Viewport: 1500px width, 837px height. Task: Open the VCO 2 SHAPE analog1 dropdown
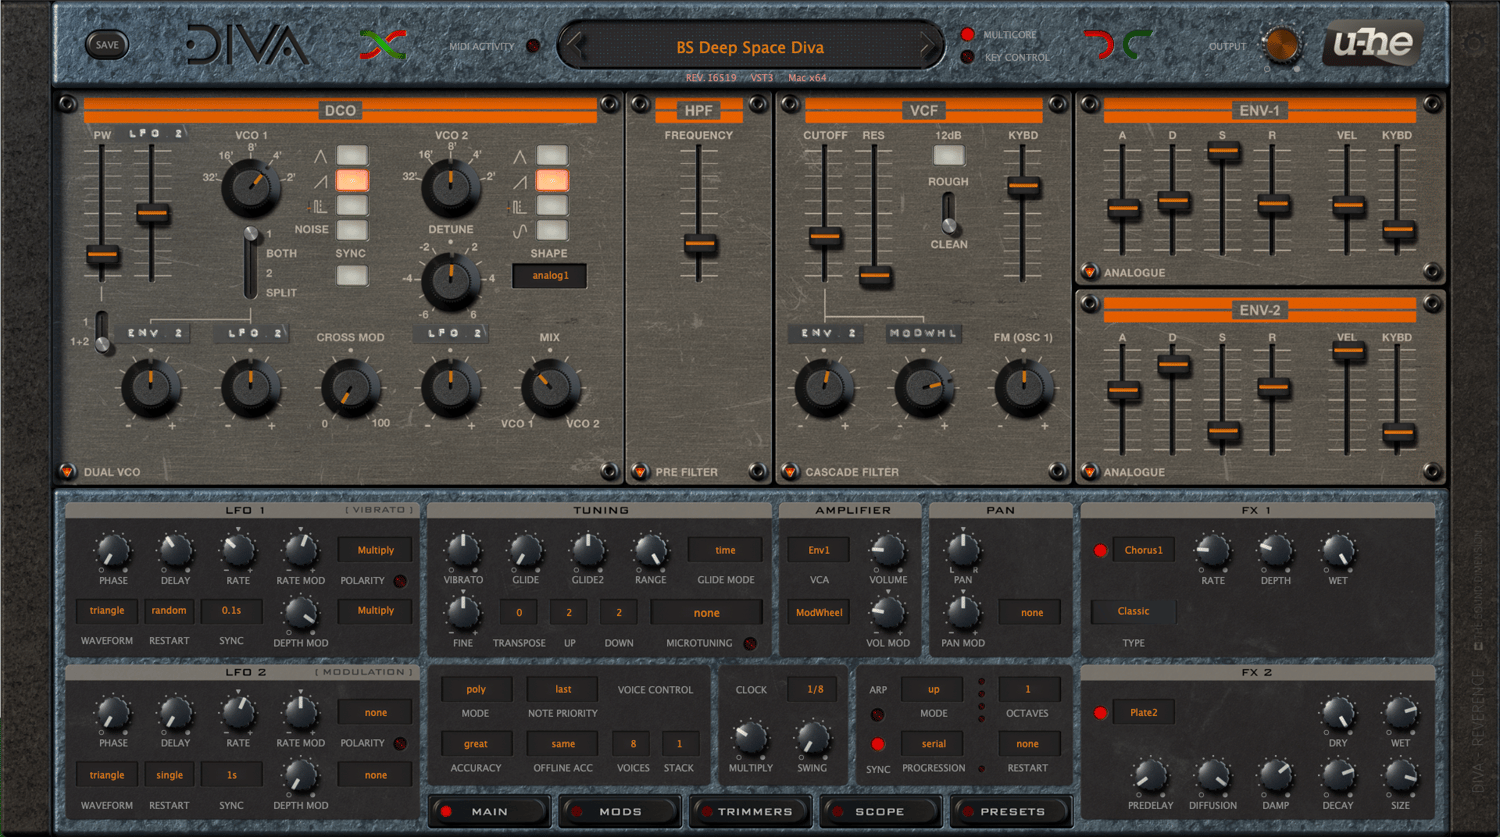coord(550,276)
